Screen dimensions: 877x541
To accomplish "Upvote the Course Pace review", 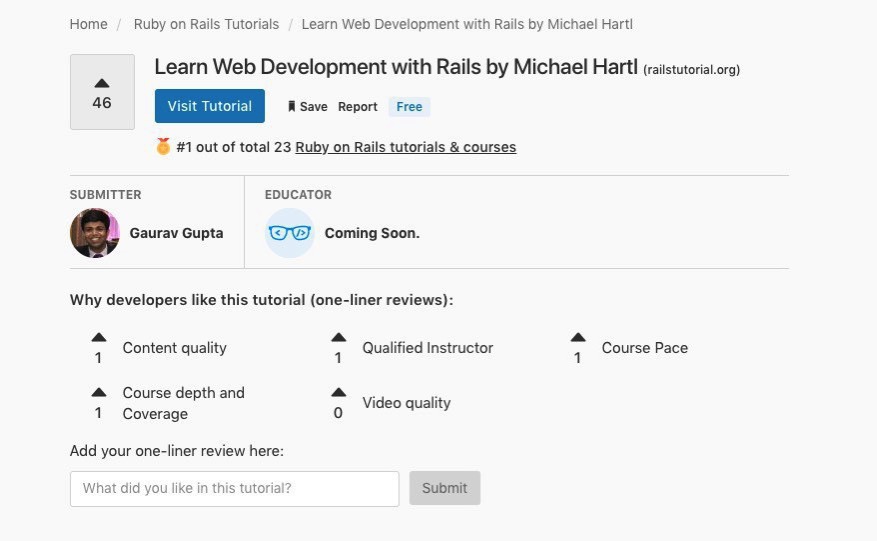I will click(578, 338).
